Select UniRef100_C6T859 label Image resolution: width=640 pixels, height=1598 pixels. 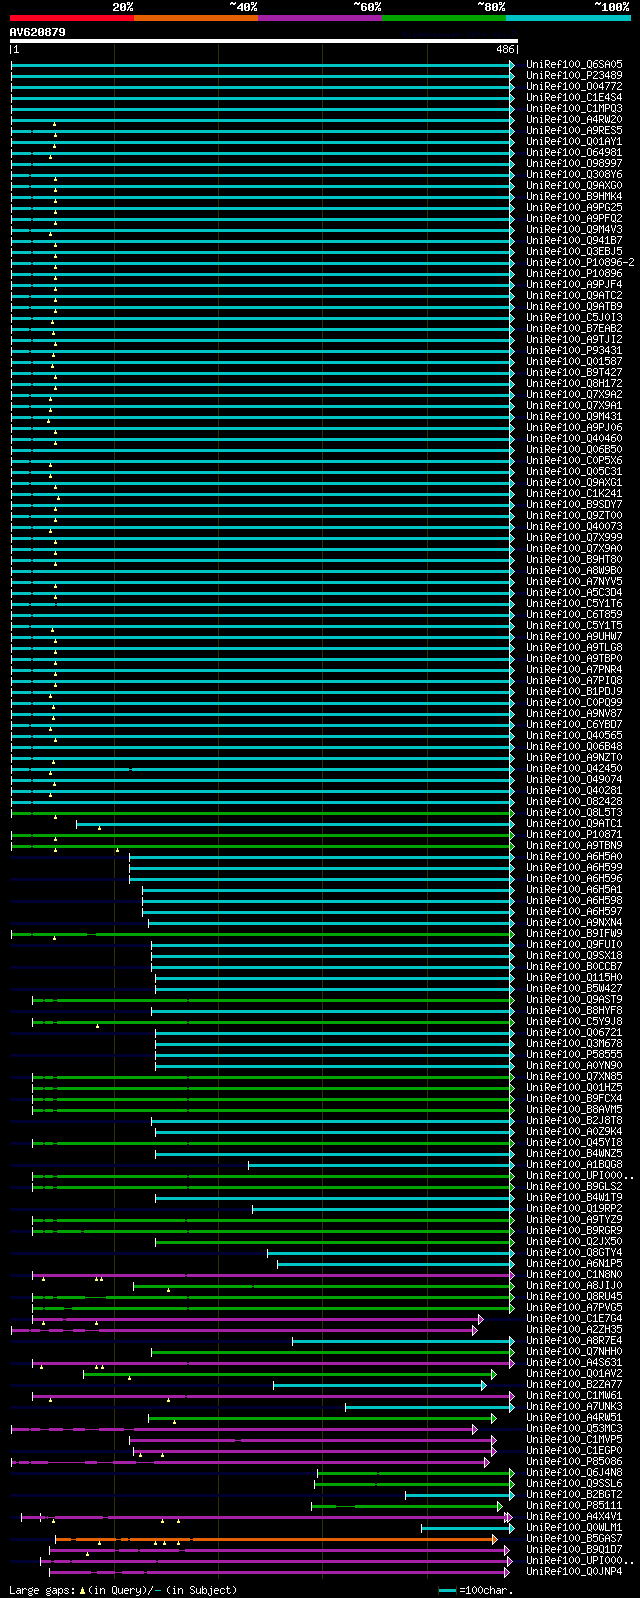(x=574, y=614)
